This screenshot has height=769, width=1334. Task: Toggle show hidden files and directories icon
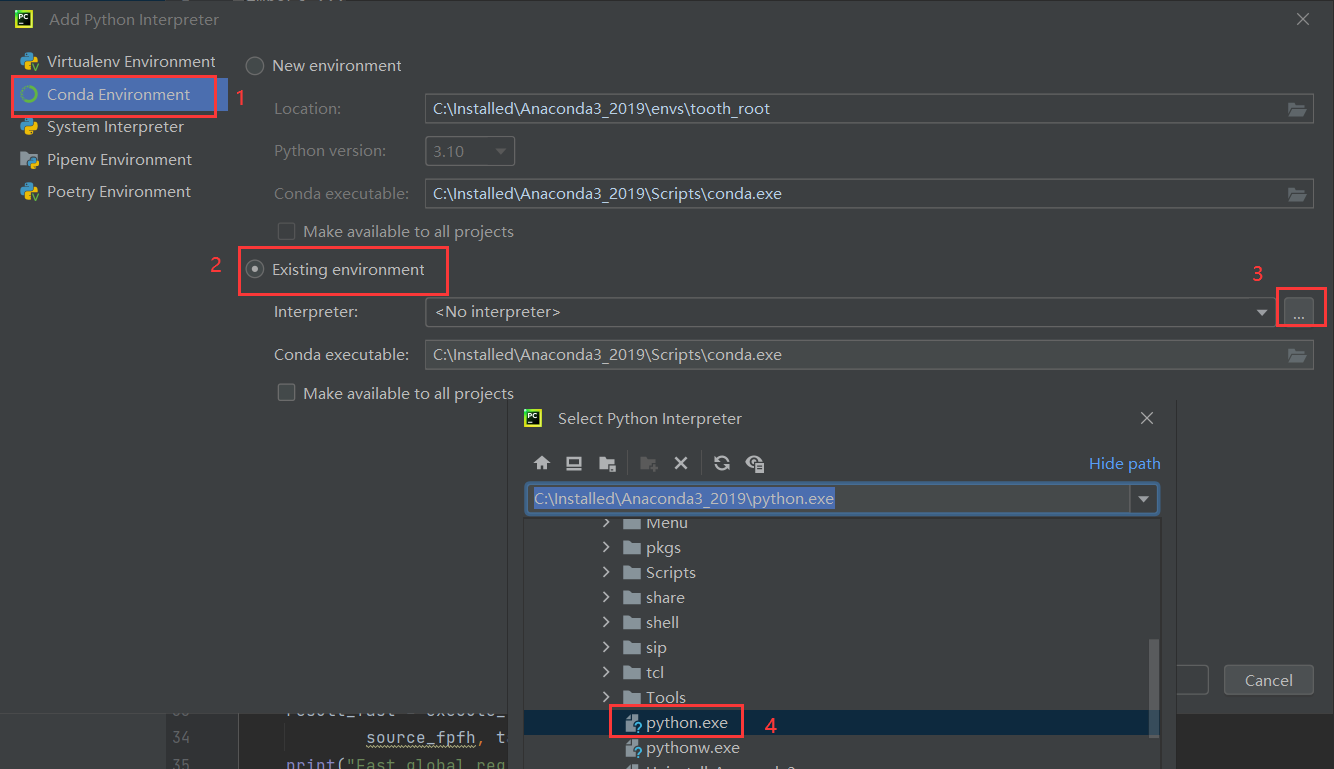point(755,463)
